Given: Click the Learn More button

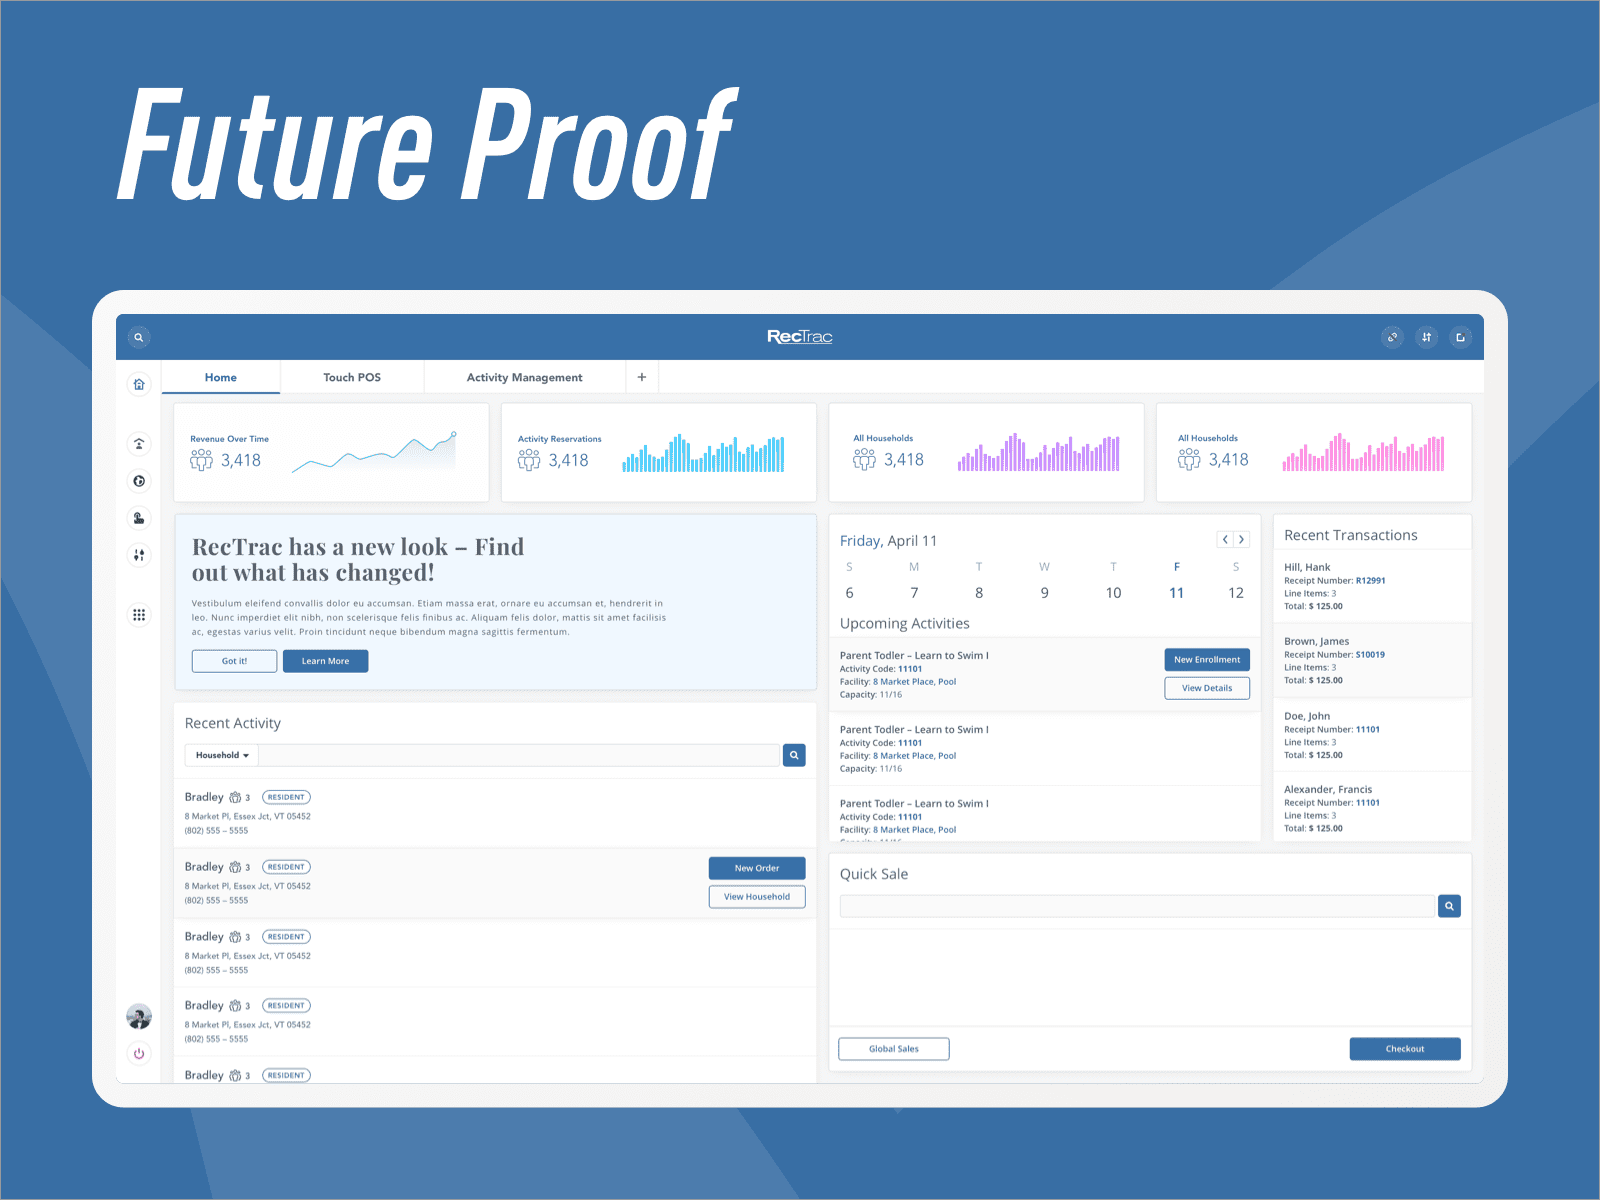Looking at the screenshot, I should pyautogui.click(x=326, y=661).
